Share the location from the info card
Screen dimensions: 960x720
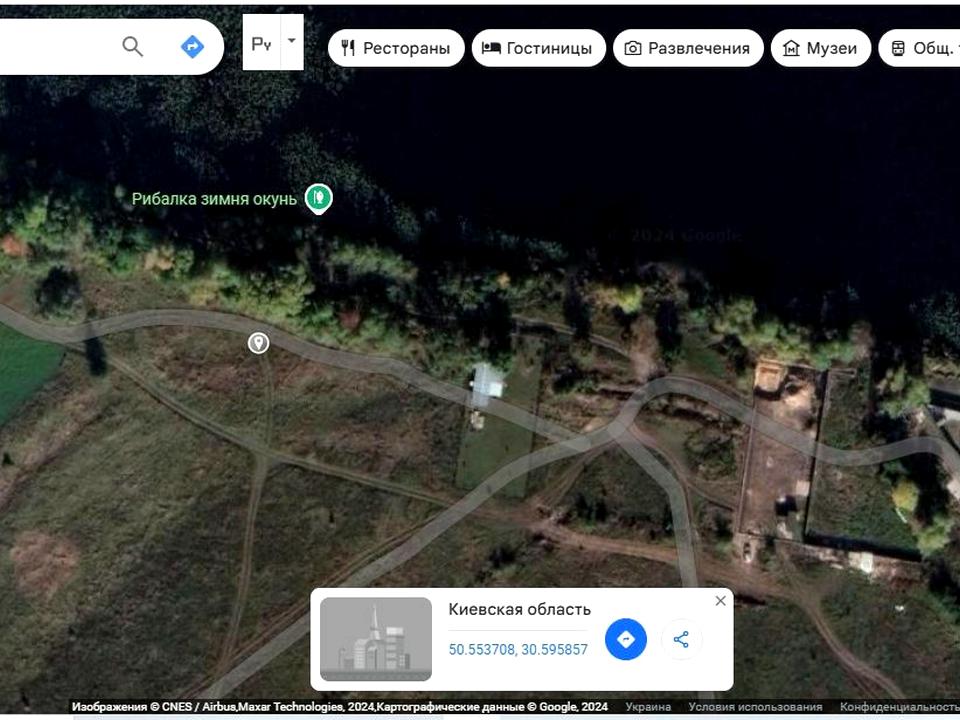pyautogui.click(x=681, y=639)
